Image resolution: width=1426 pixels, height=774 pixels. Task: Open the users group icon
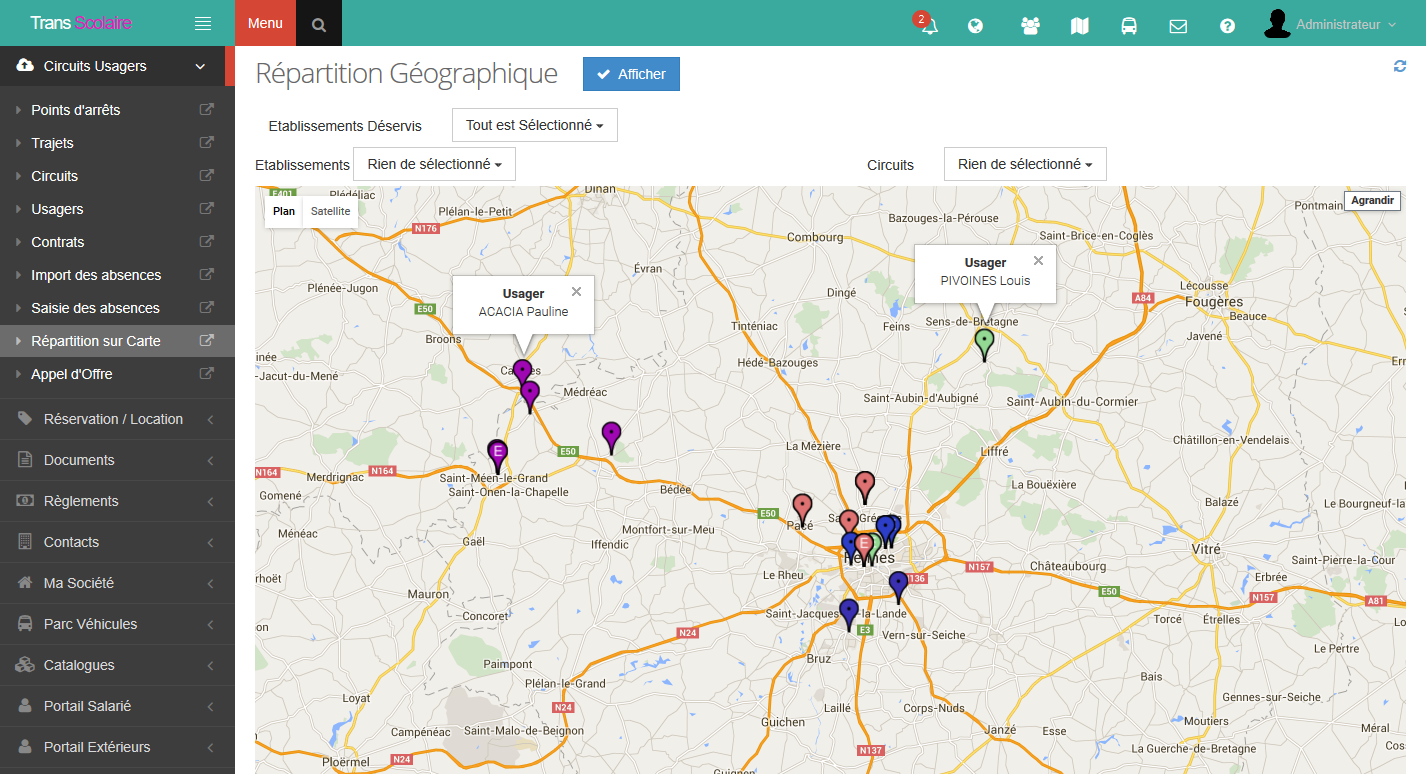point(1030,26)
